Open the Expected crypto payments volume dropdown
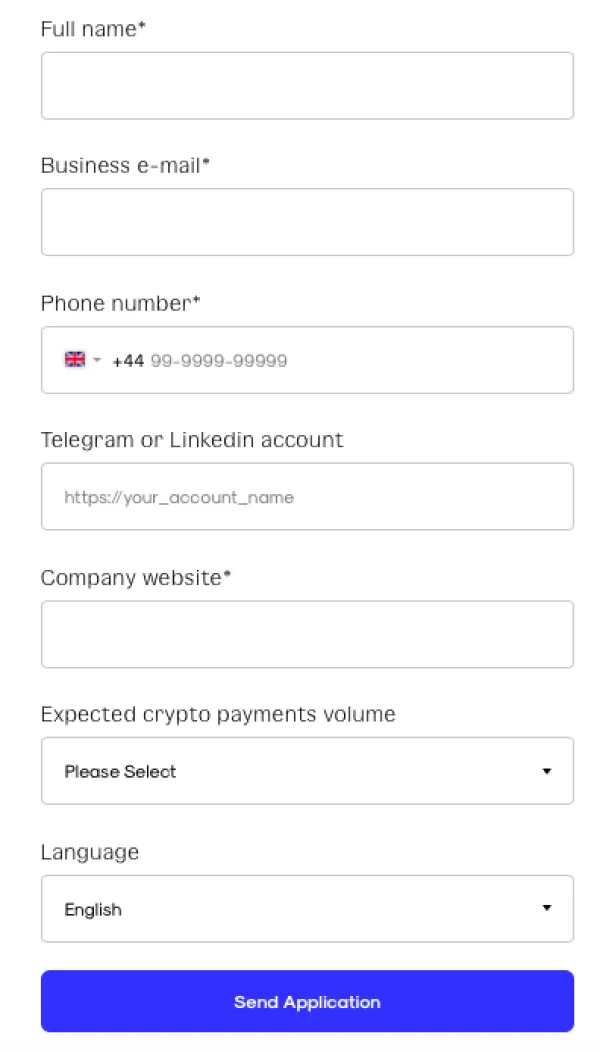This screenshot has width=600, height=1052. pos(307,770)
